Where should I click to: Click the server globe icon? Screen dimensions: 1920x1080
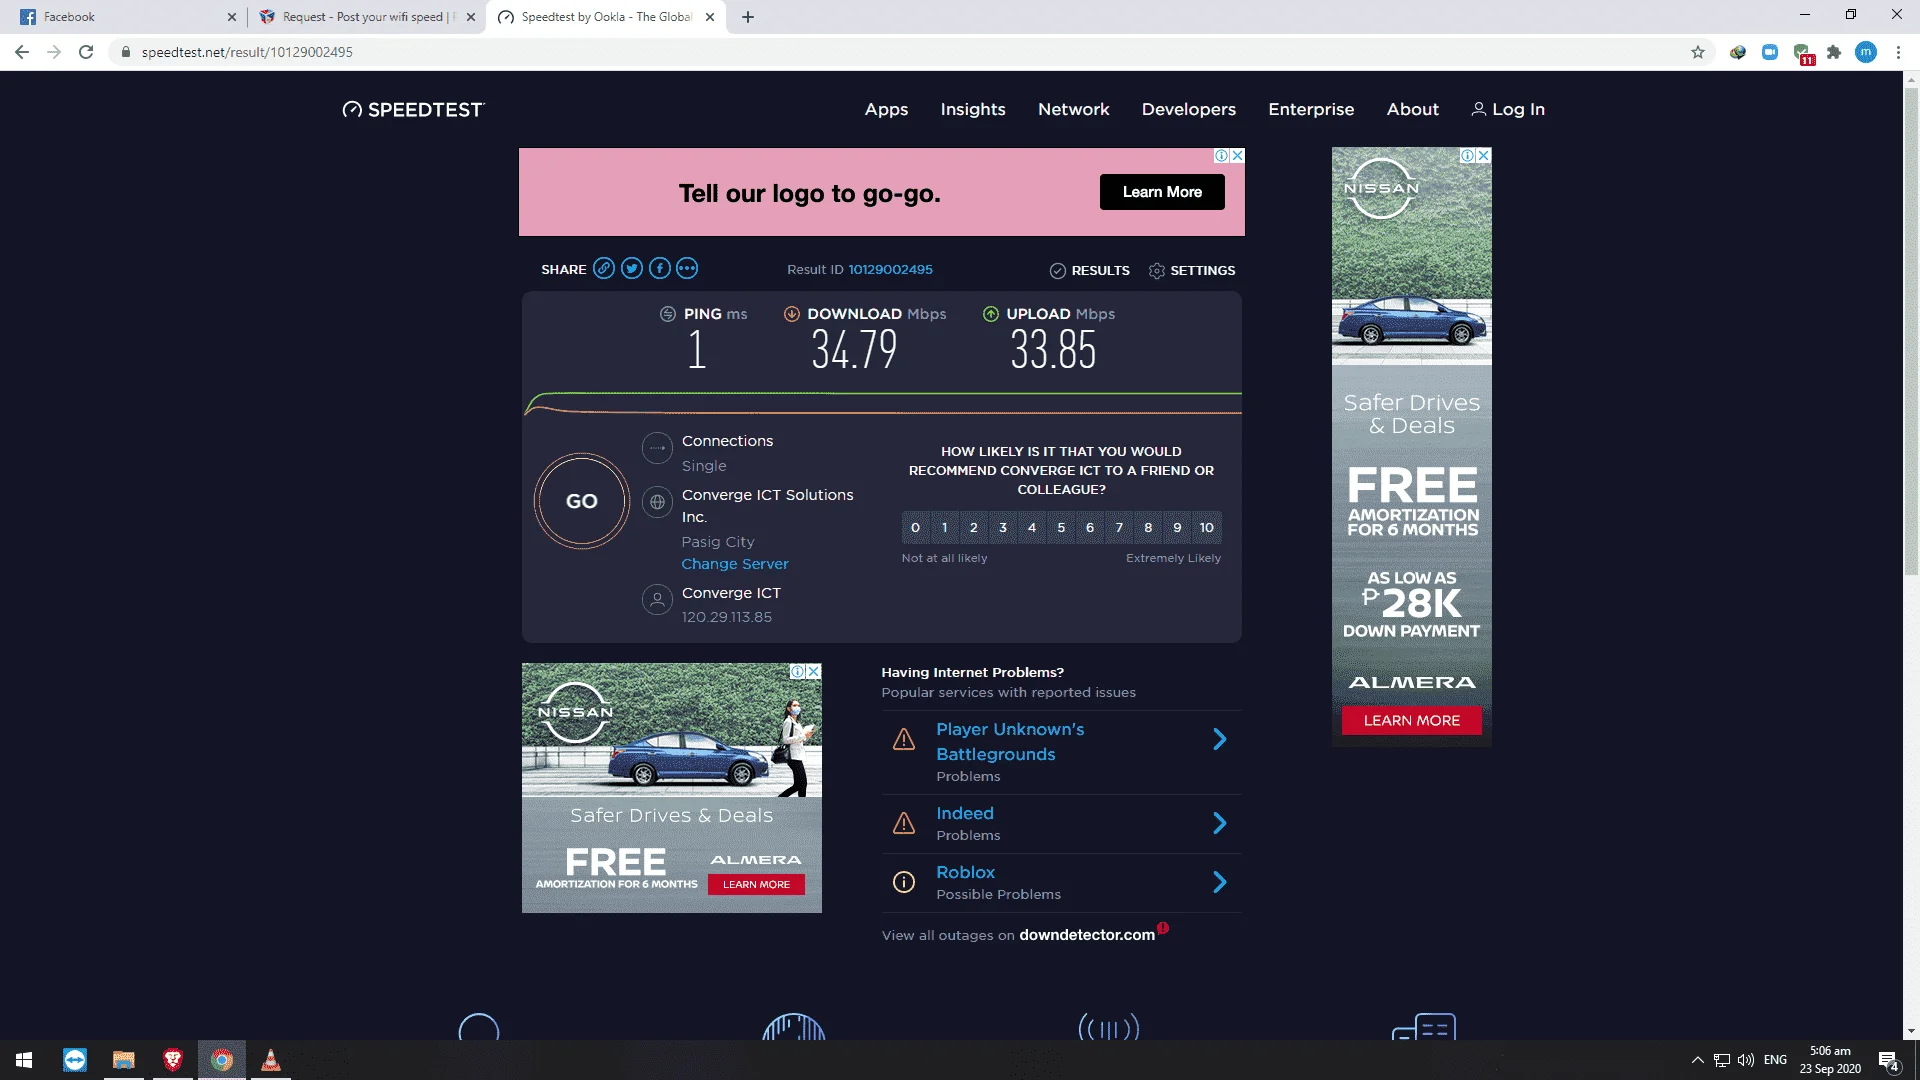pyautogui.click(x=657, y=502)
